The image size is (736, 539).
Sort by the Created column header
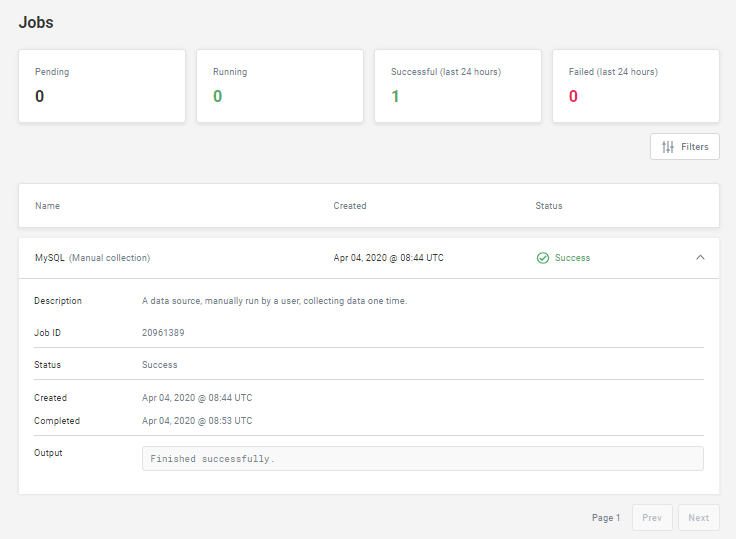(x=350, y=206)
